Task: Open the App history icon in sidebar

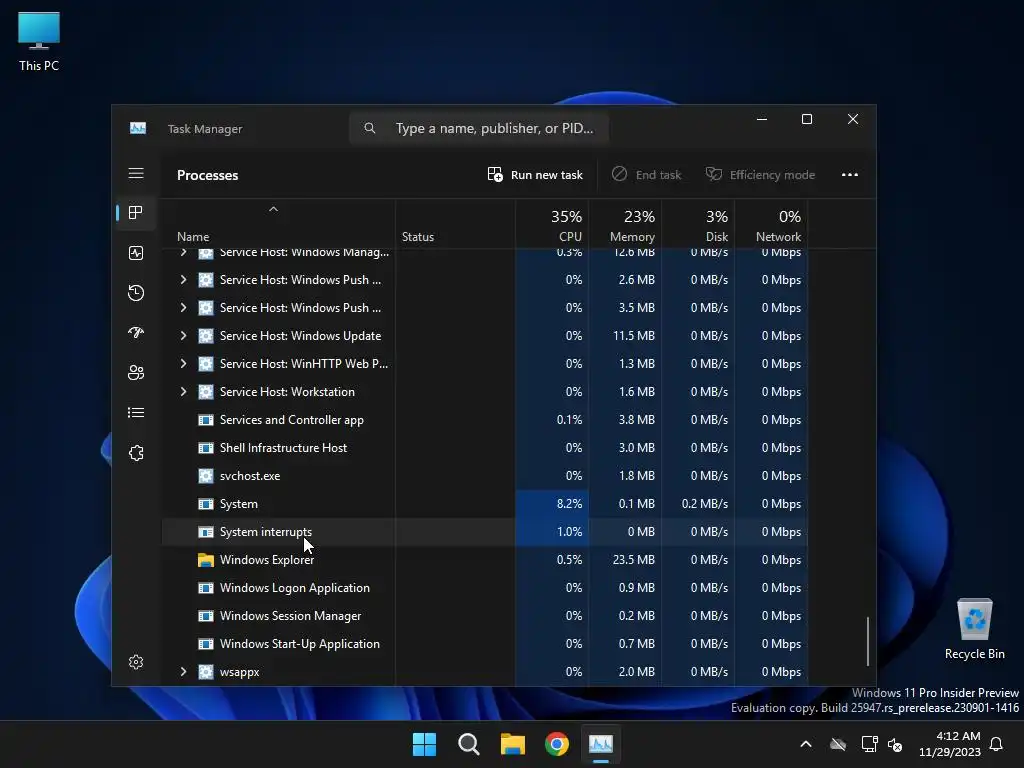Action: 136,293
